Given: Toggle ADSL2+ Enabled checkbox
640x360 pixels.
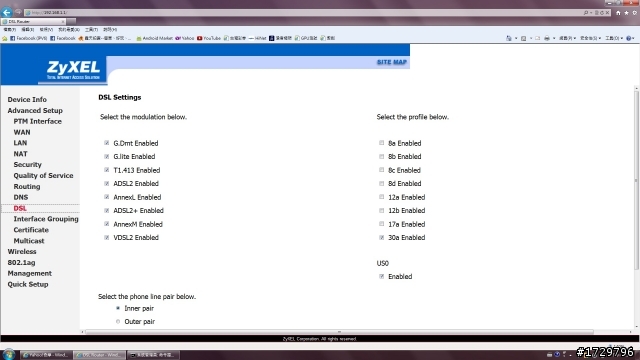Looking at the screenshot, I should pos(107,210).
